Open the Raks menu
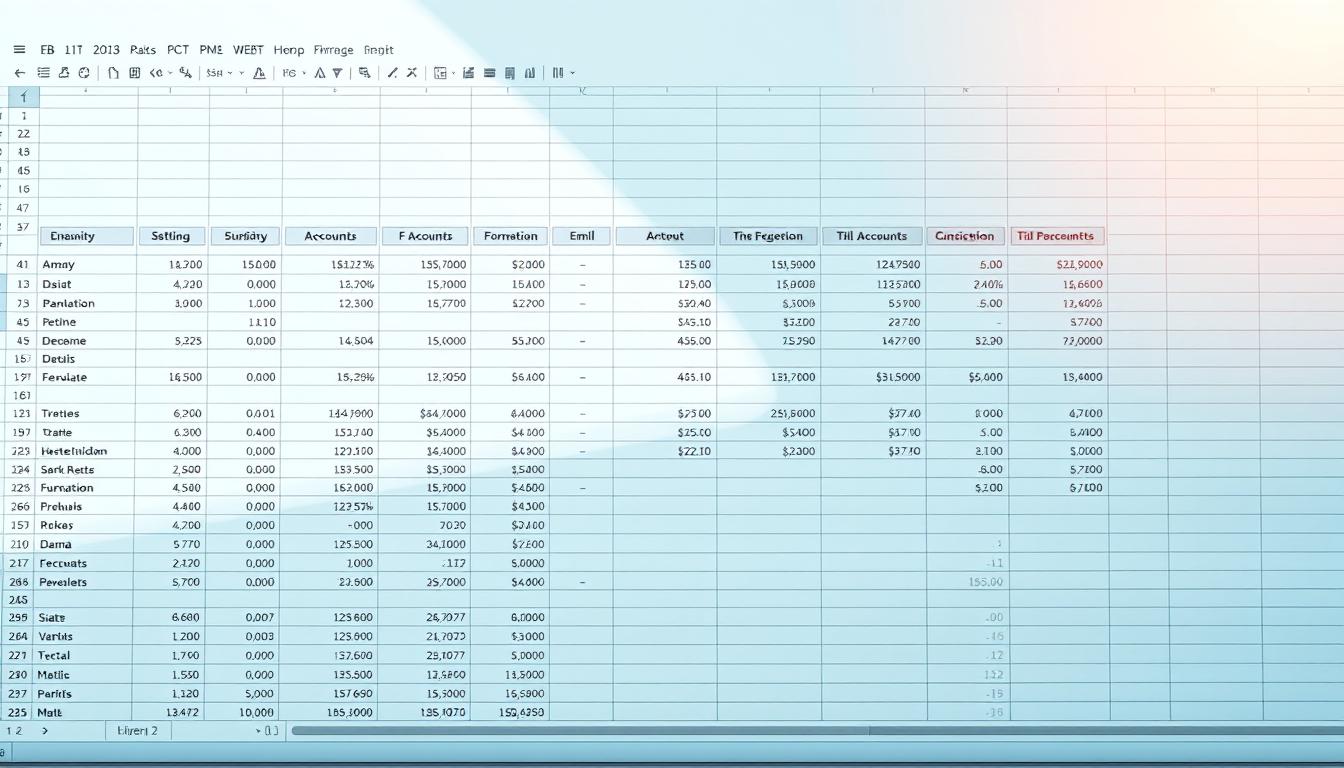This screenshot has height=768, width=1344. (143, 50)
